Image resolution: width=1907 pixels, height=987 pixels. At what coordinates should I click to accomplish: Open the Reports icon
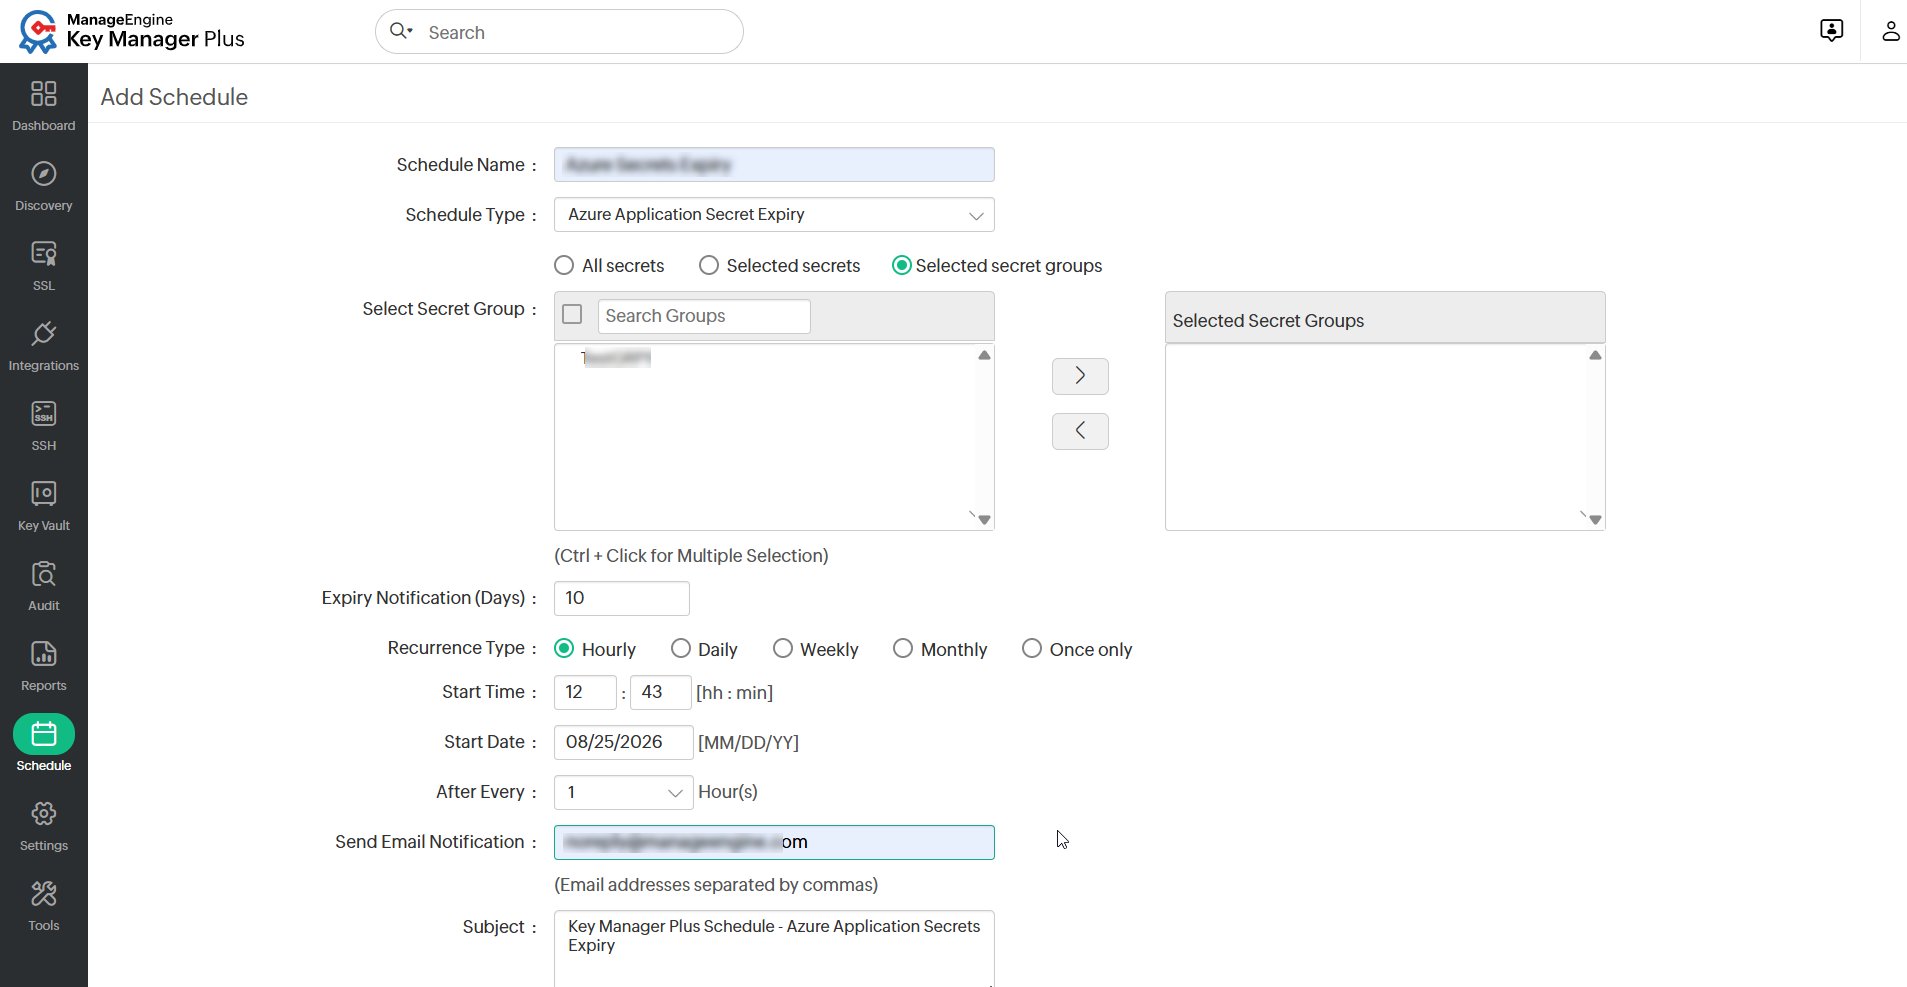coord(44,654)
